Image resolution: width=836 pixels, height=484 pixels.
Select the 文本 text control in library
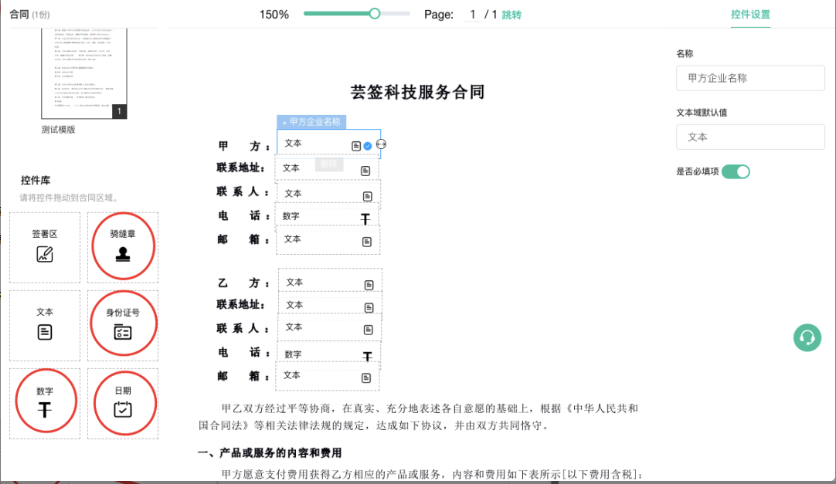point(45,325)
